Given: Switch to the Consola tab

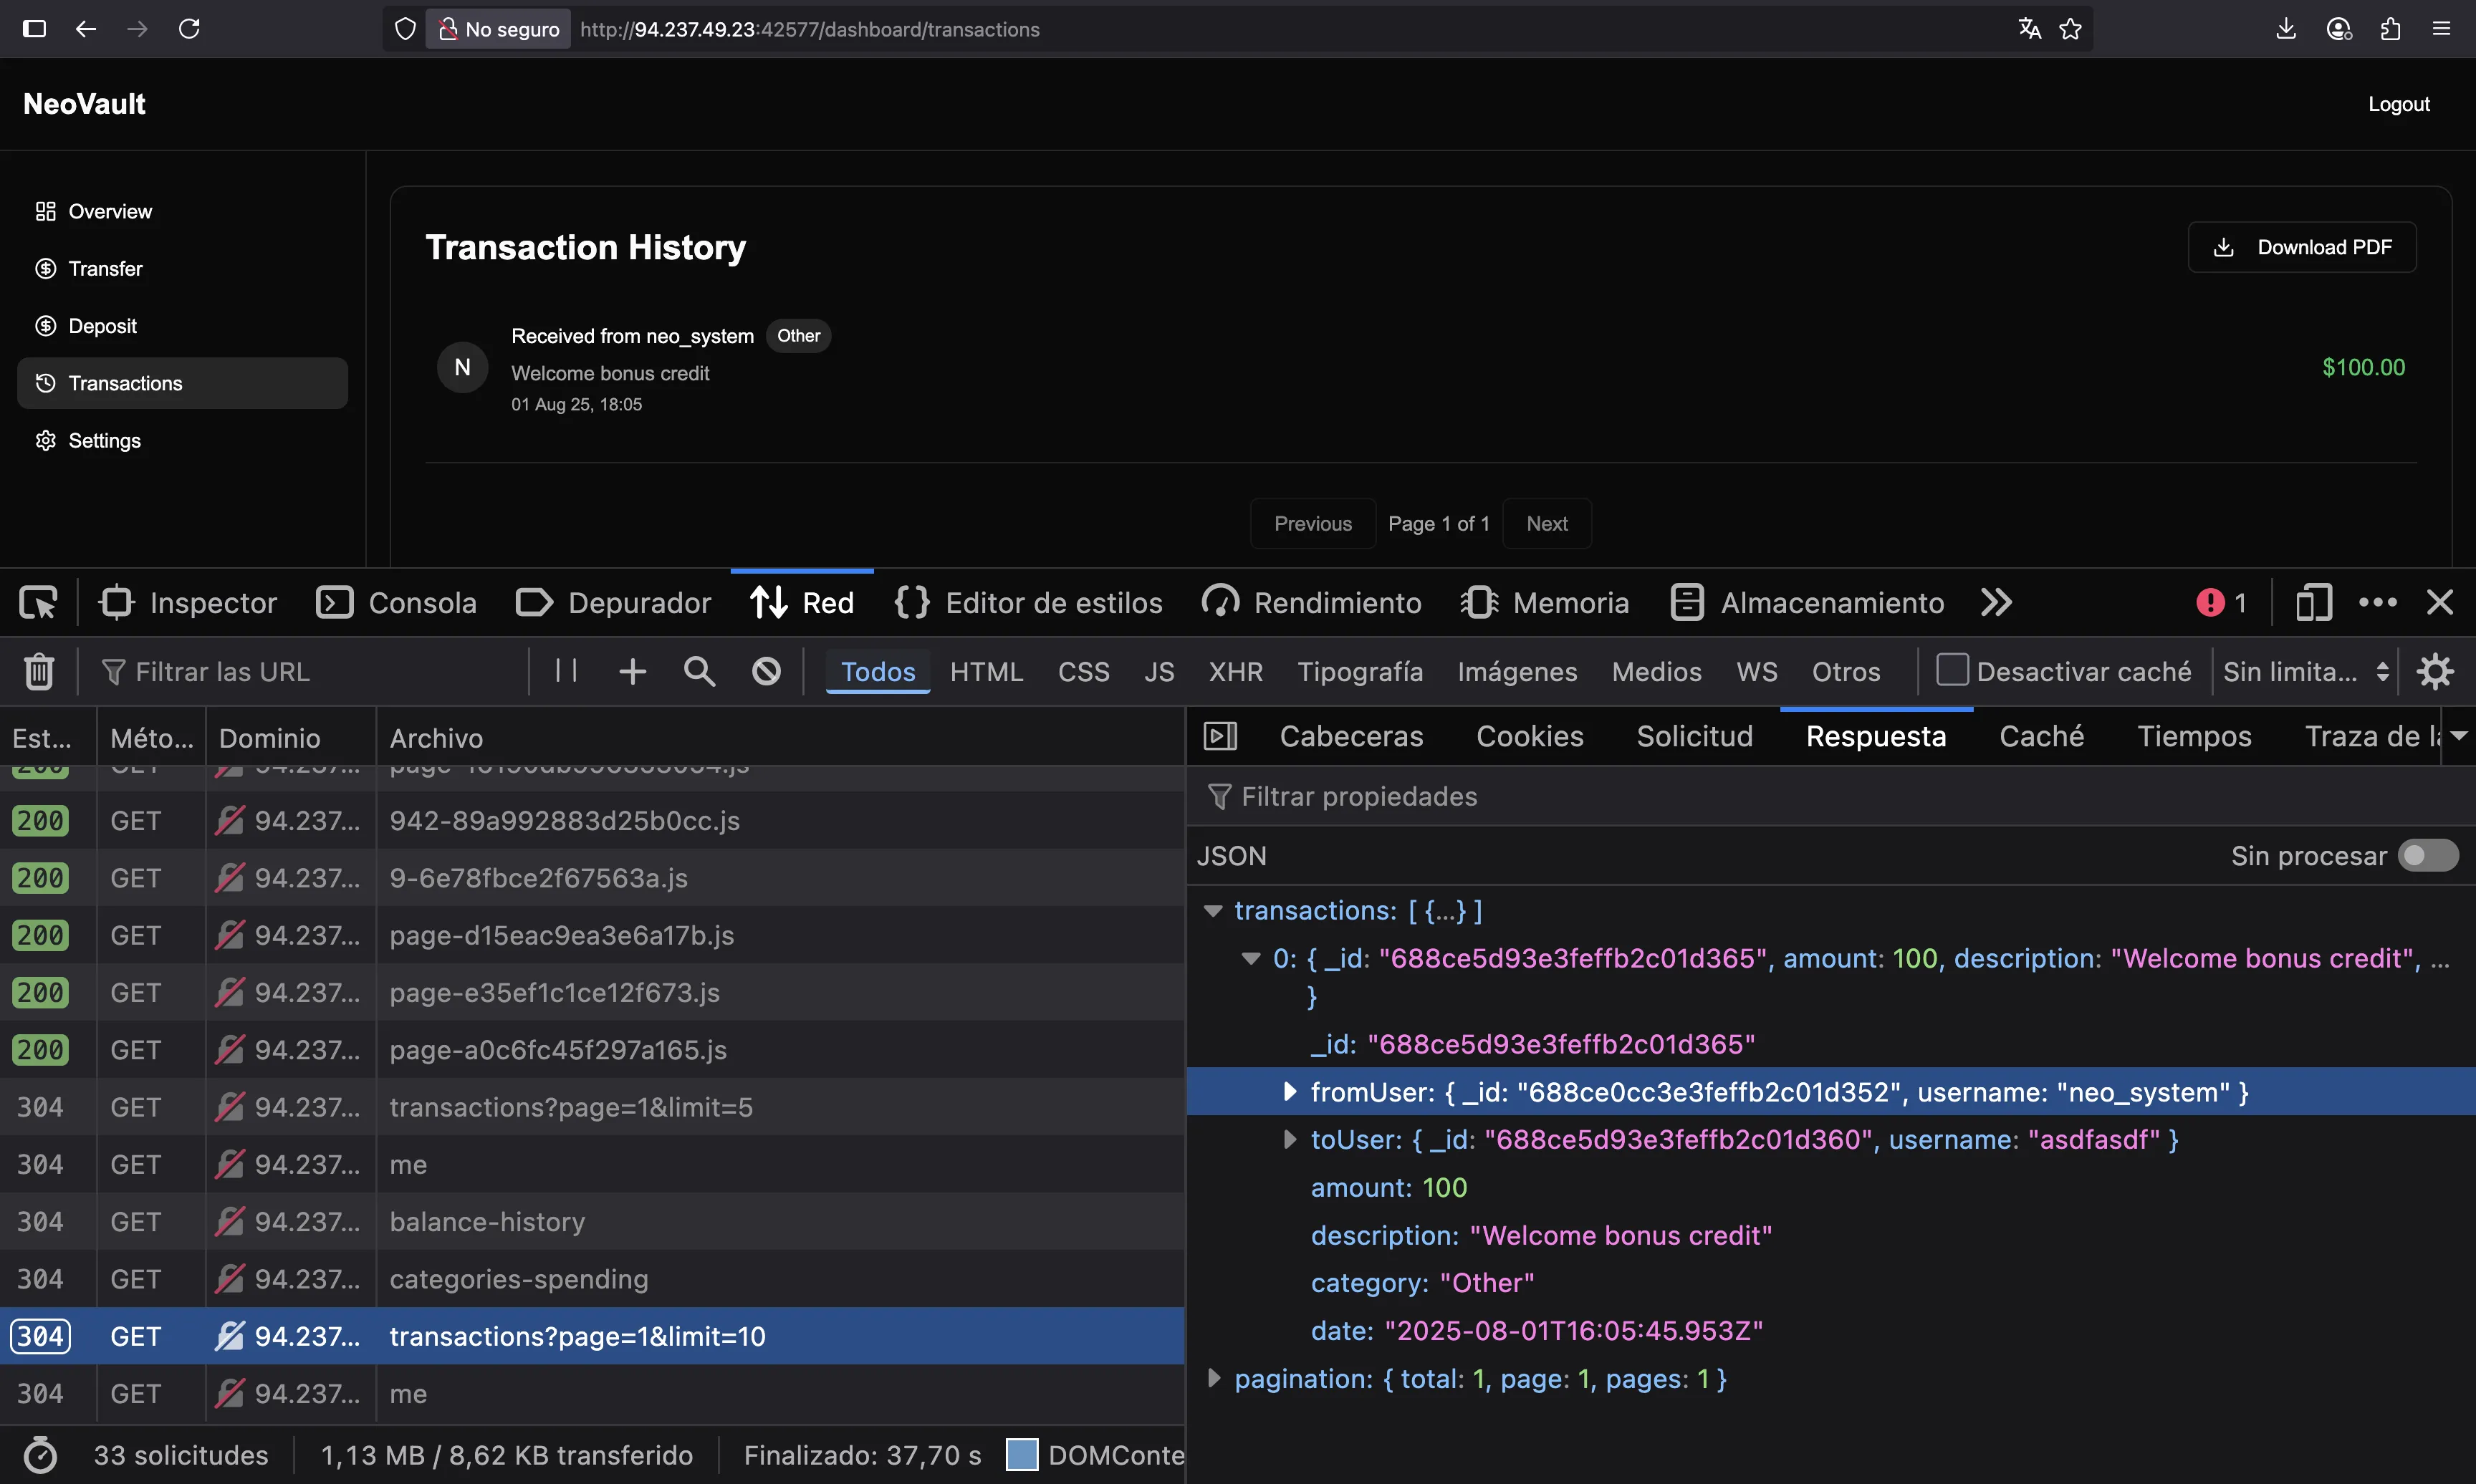Looking at the screenshot, I should (396, 603).
